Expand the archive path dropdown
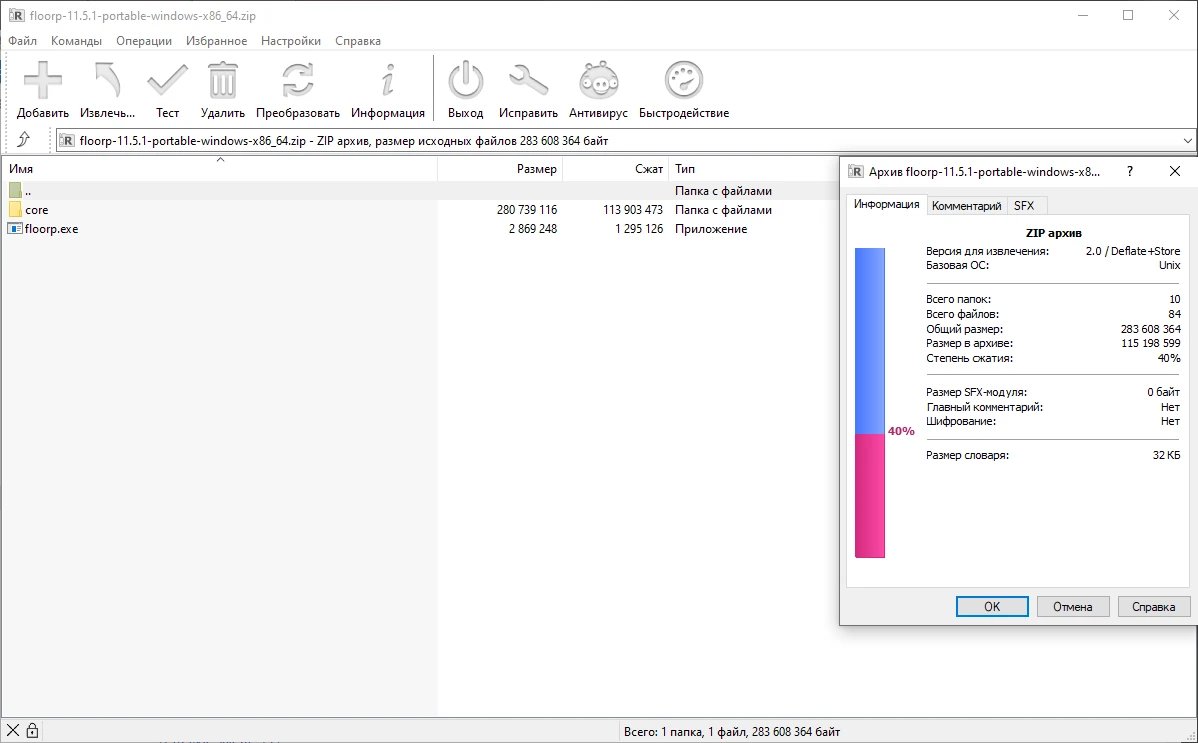 click(1187, 141)
